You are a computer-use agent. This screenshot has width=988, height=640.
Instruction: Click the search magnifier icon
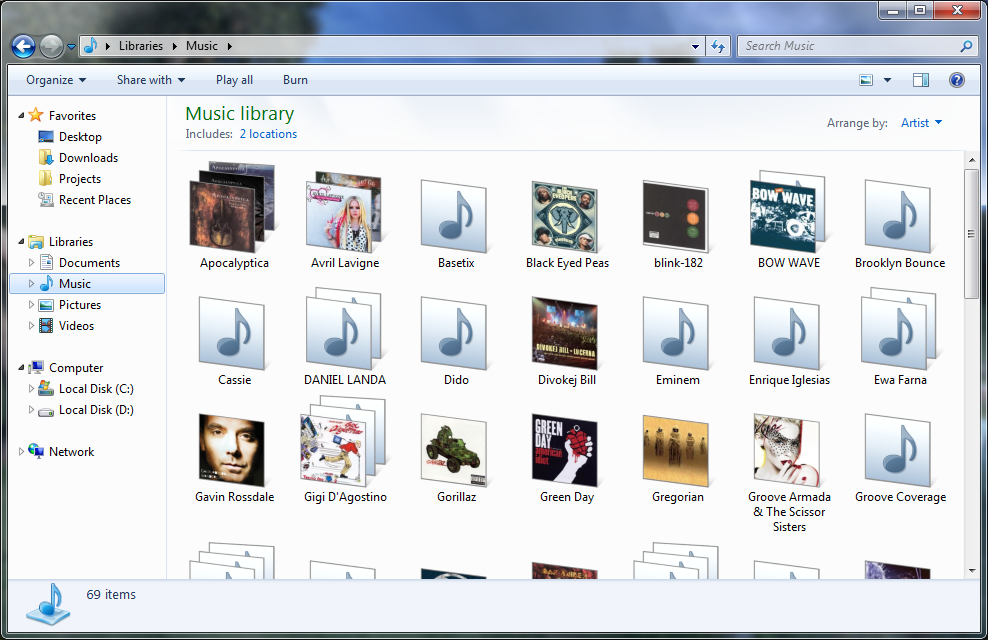coord(966,46)
